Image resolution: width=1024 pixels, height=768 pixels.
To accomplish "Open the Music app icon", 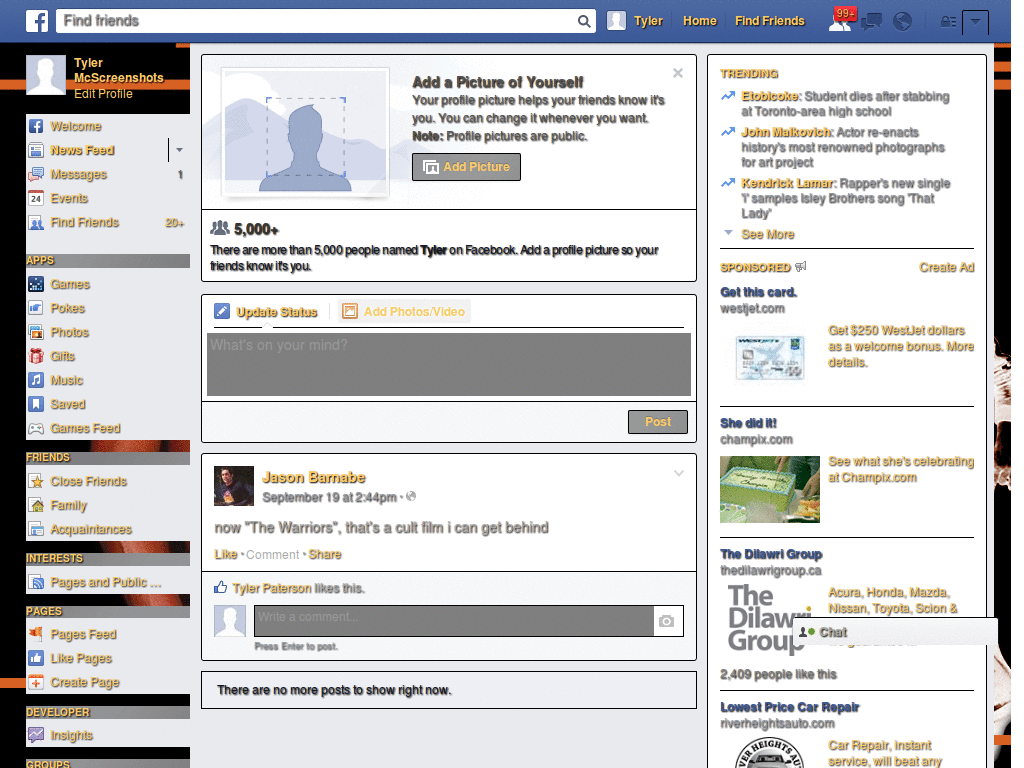I will pos(36,380).
